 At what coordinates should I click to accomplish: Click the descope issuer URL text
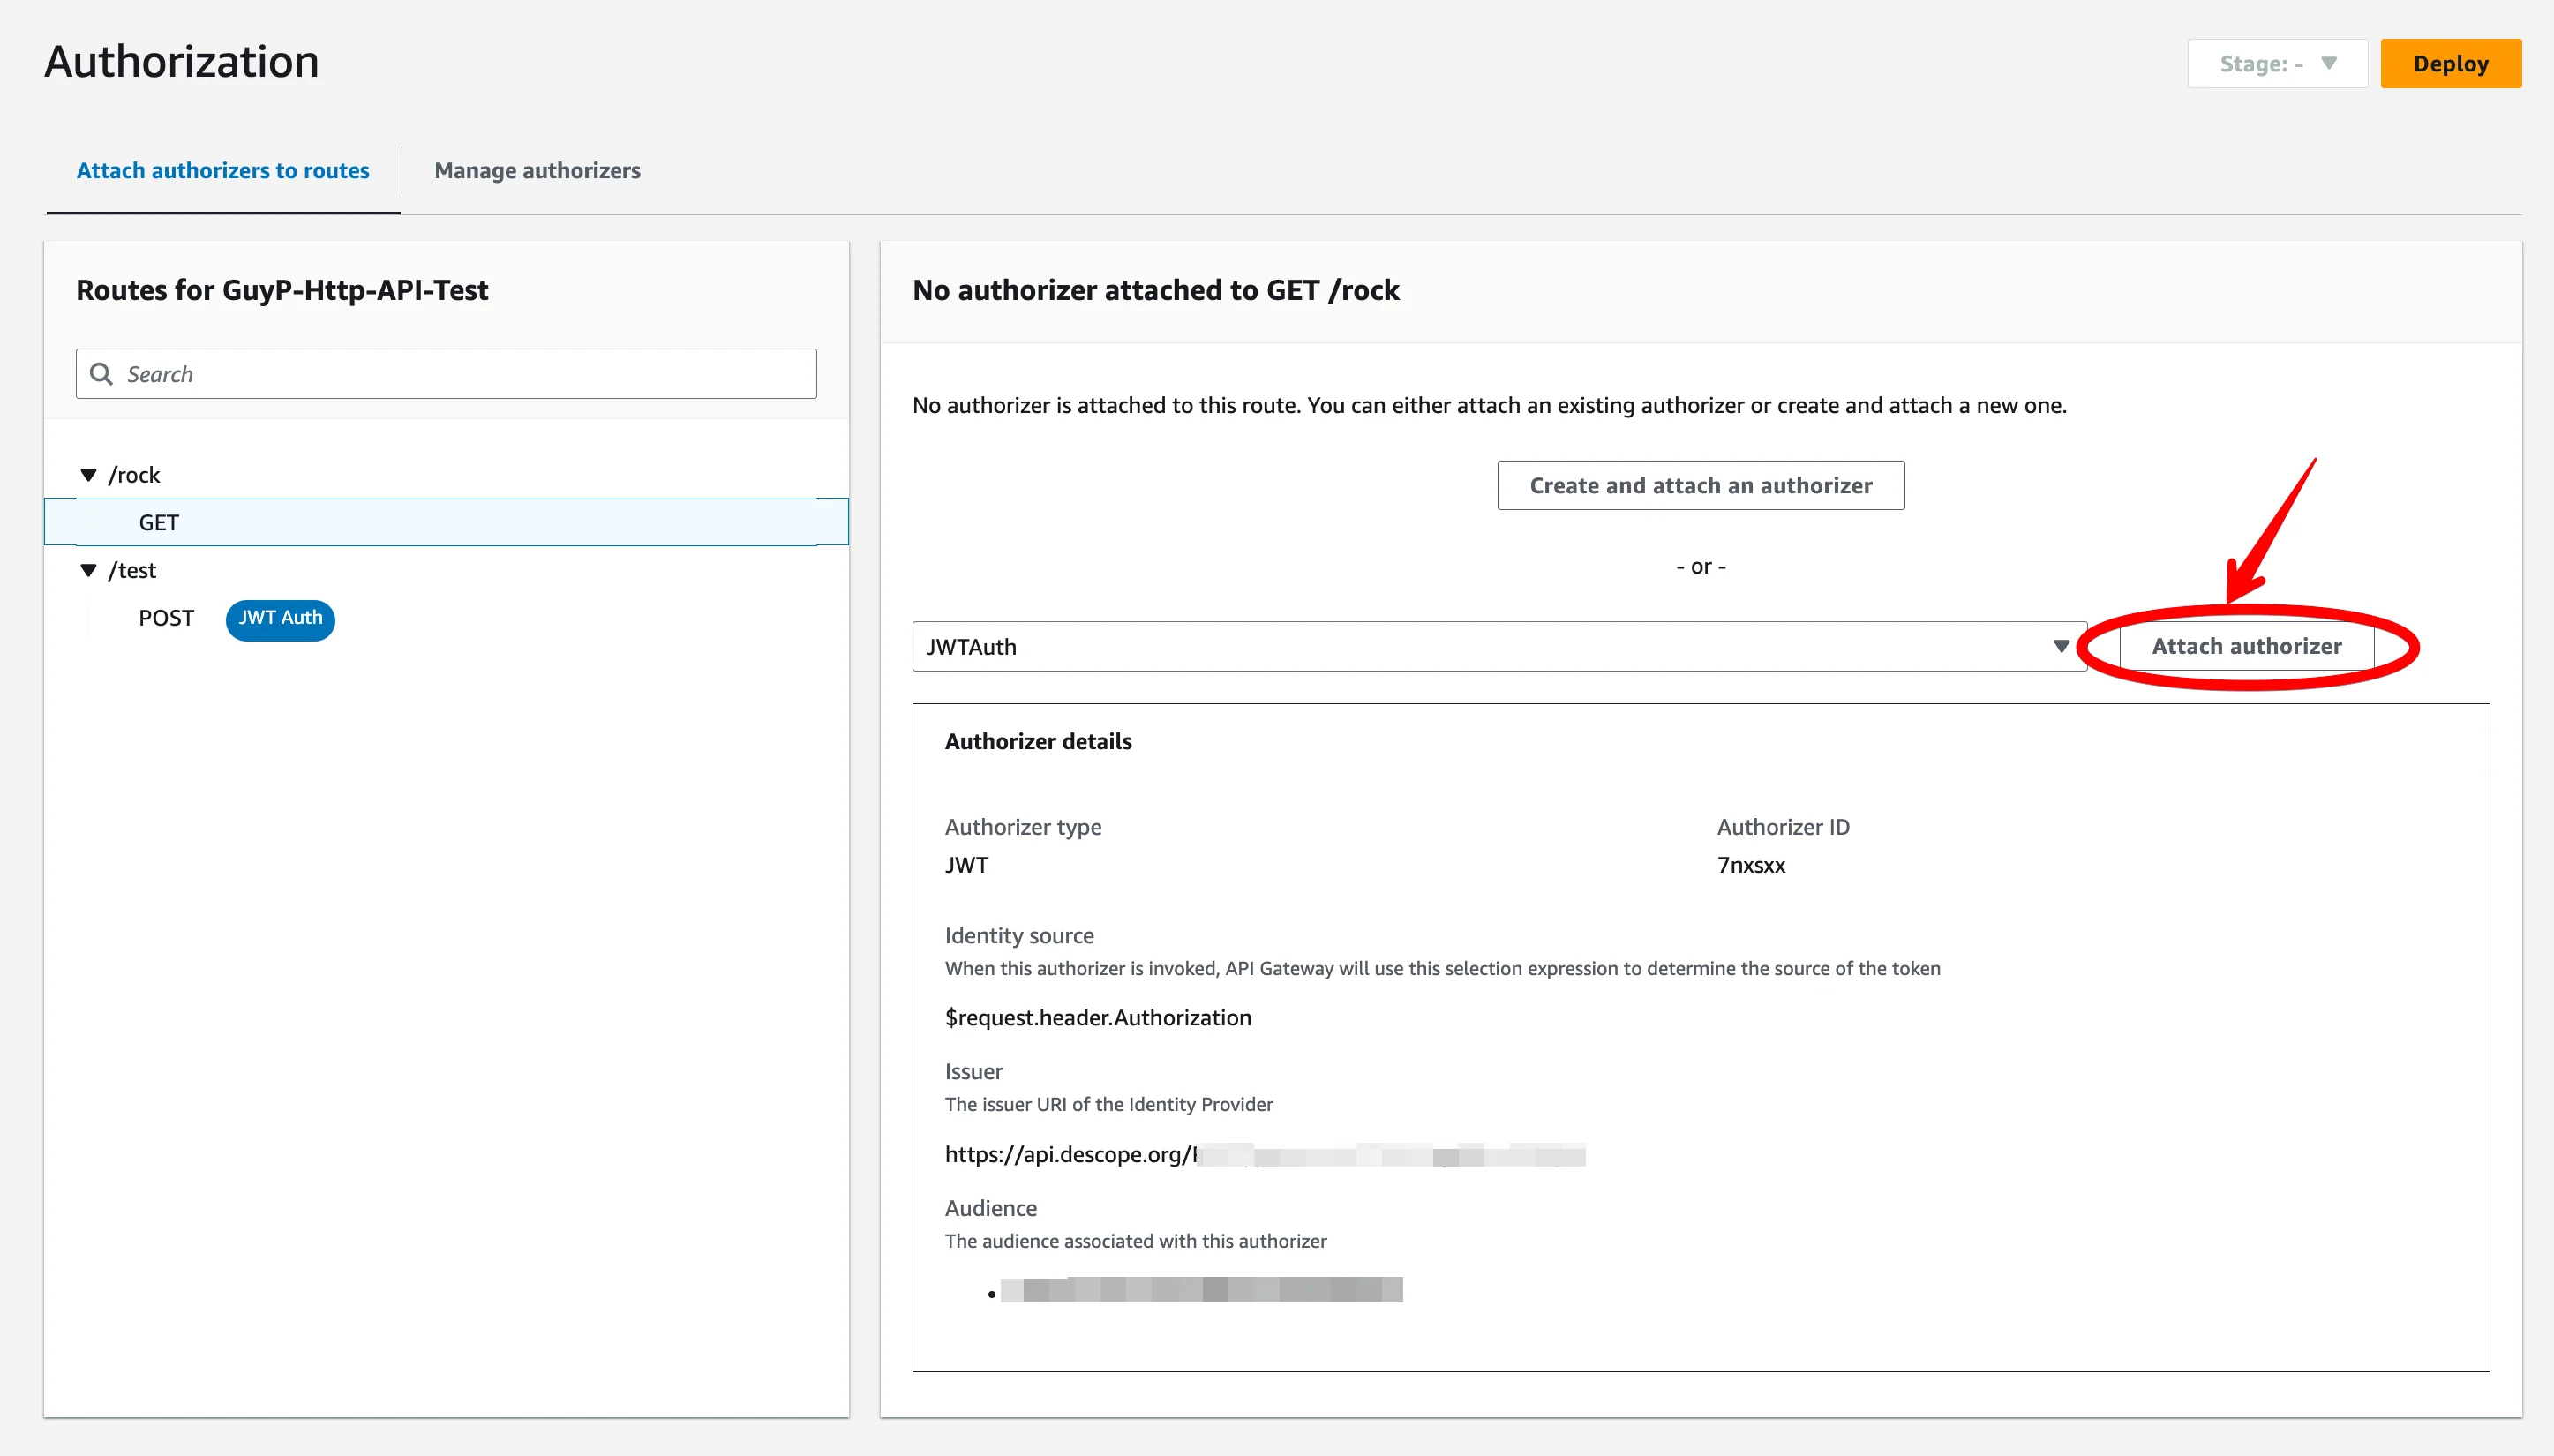coord(1070,1154)
